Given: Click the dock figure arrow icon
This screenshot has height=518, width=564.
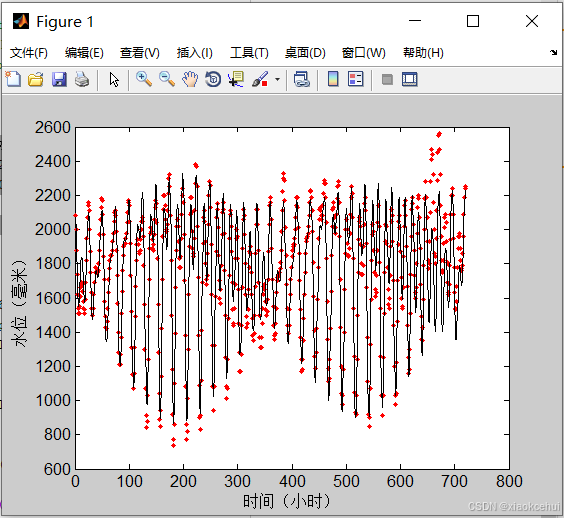Looking at the screenshot, I should [x=553, y=53].
